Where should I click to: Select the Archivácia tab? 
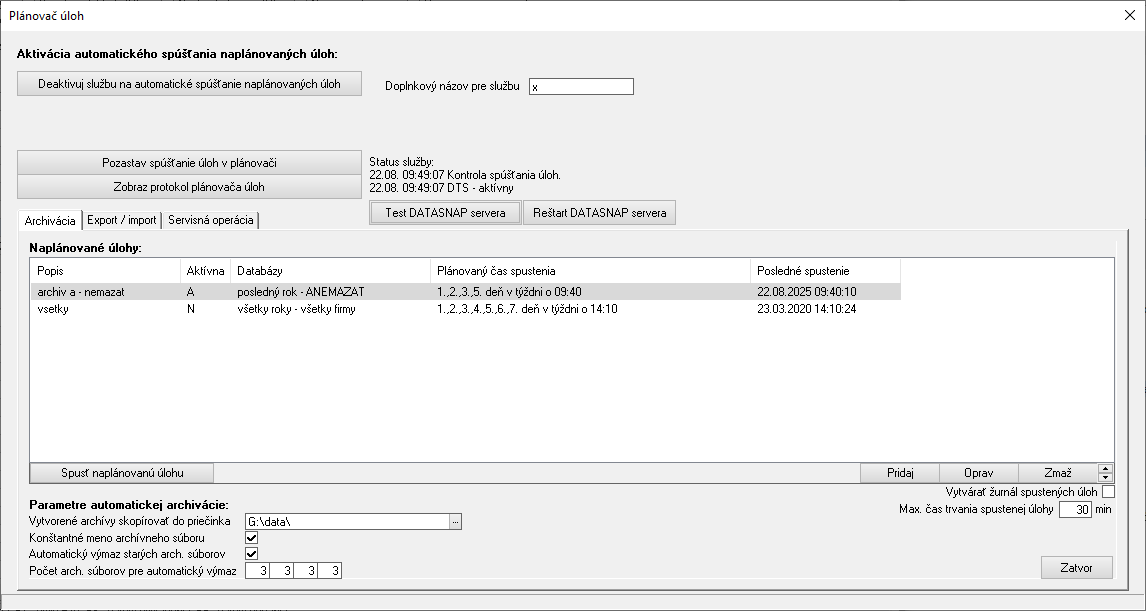[x=50, y=220]
